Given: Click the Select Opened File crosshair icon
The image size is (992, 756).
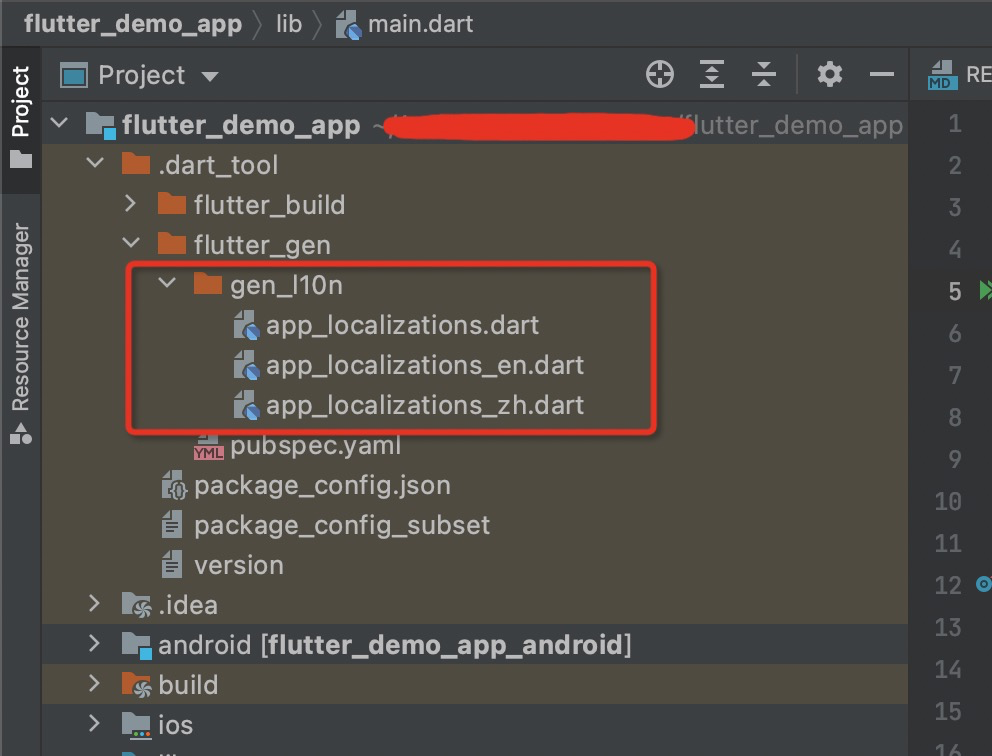Looking at the screenshot, I should click(660, 74).
